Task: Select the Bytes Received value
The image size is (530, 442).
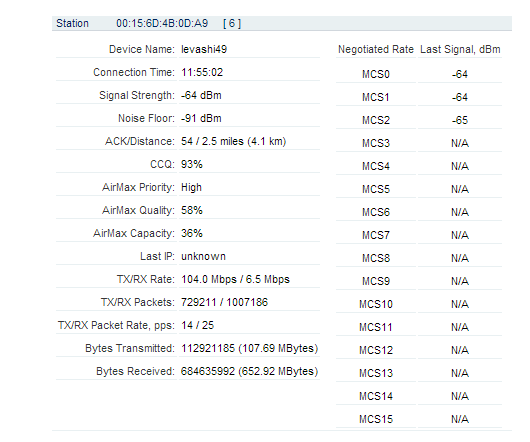Action: (249, 371)
